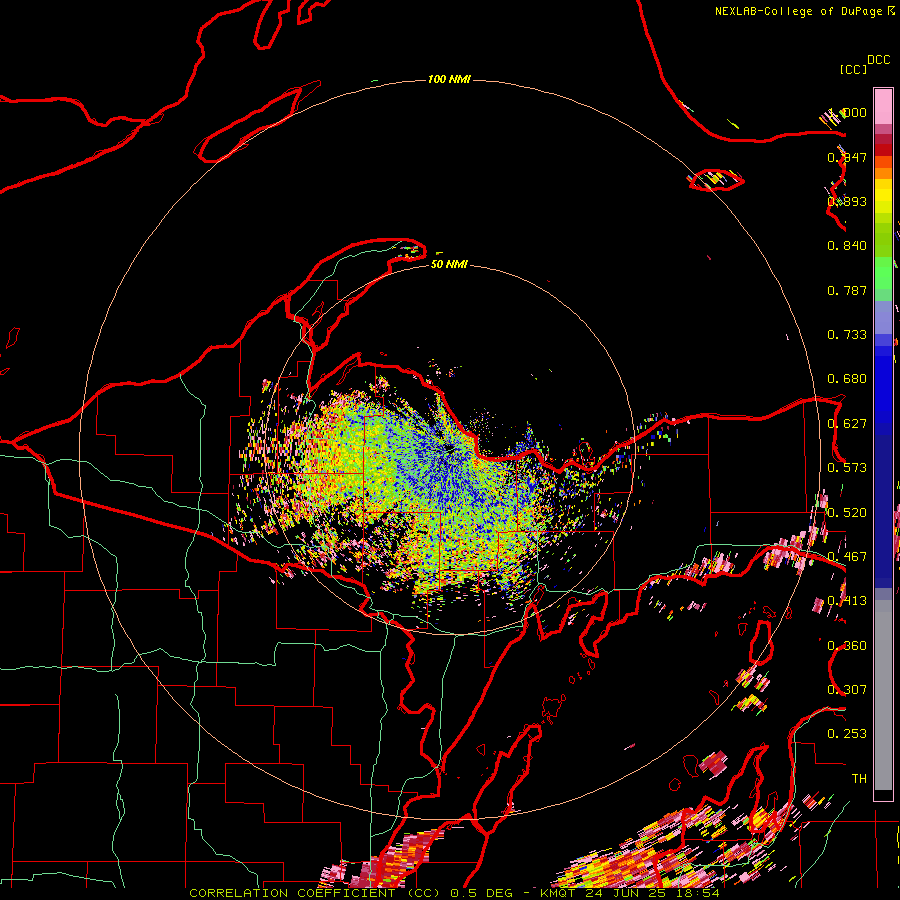Image resolution: width=900 pixels, height=900 pixels.
Task: Click the 50 NMI range ring label
Action: pos(449,264)
